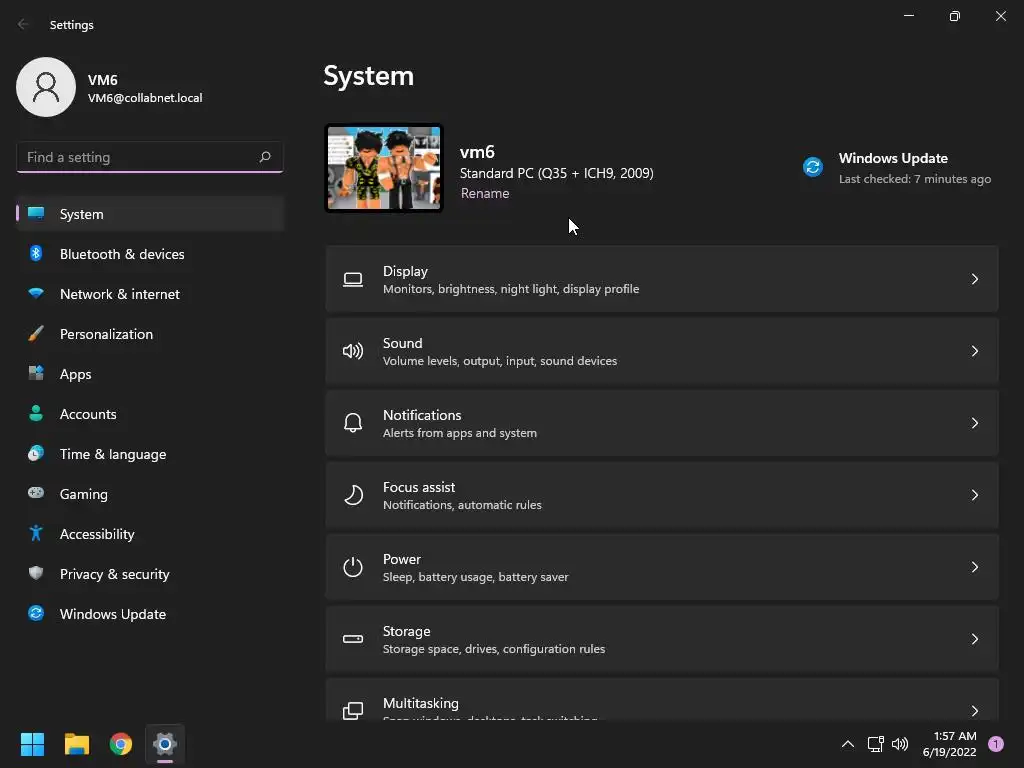Click the Accessibility figure icon
1024x768 pixels.
click(36, 534)
